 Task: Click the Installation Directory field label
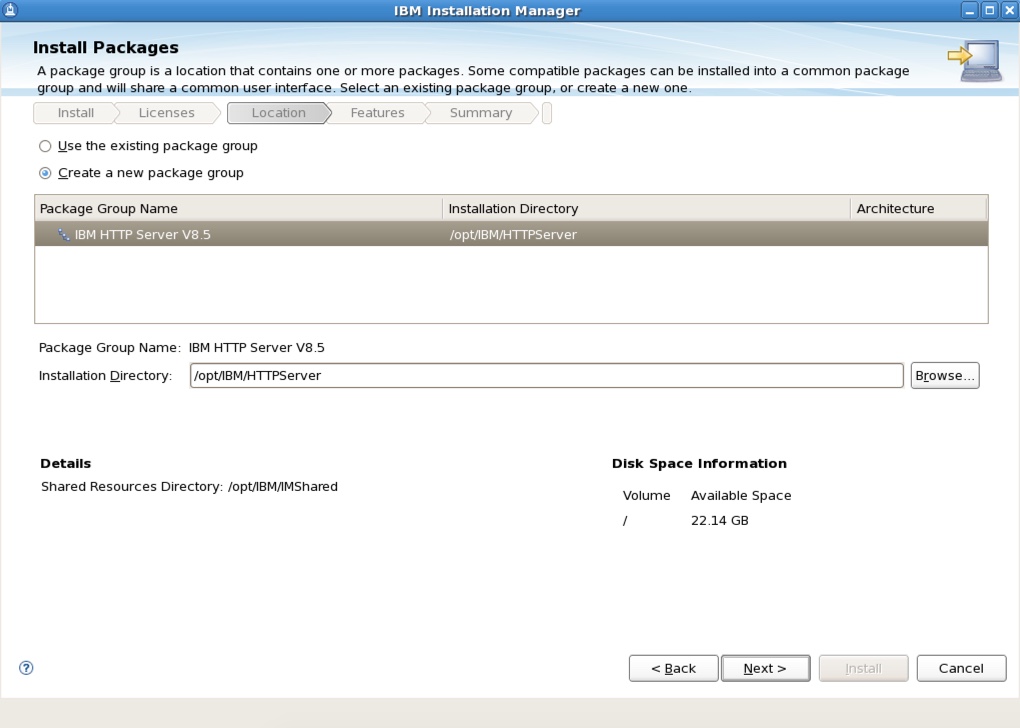click(x=105, y=375)
